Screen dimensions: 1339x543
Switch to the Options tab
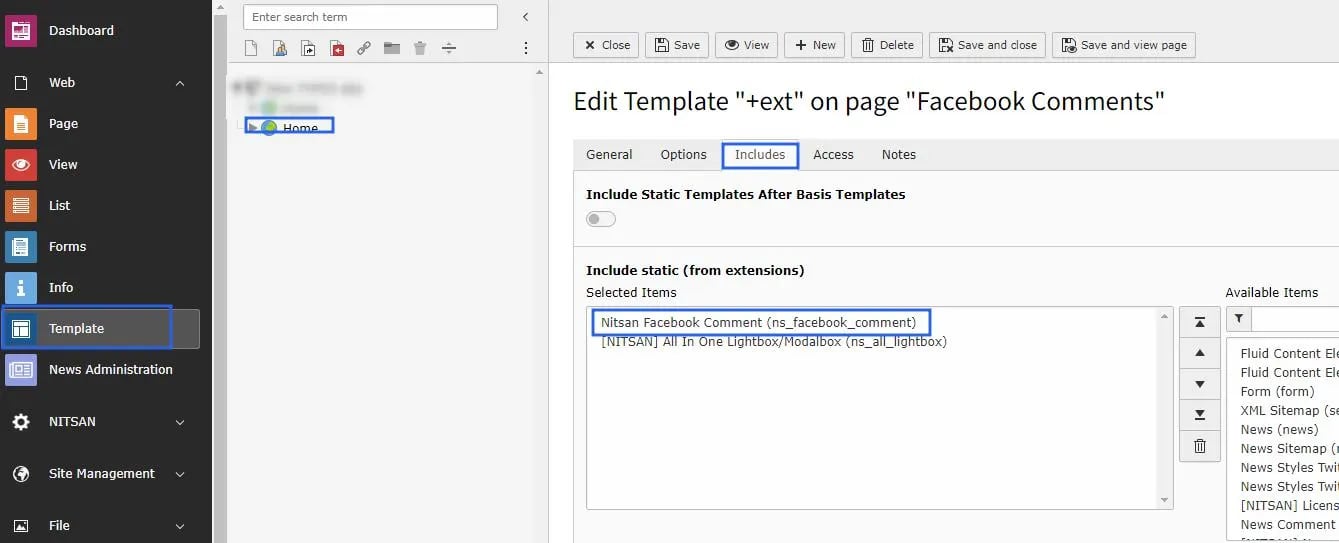[x=683, y=155]
